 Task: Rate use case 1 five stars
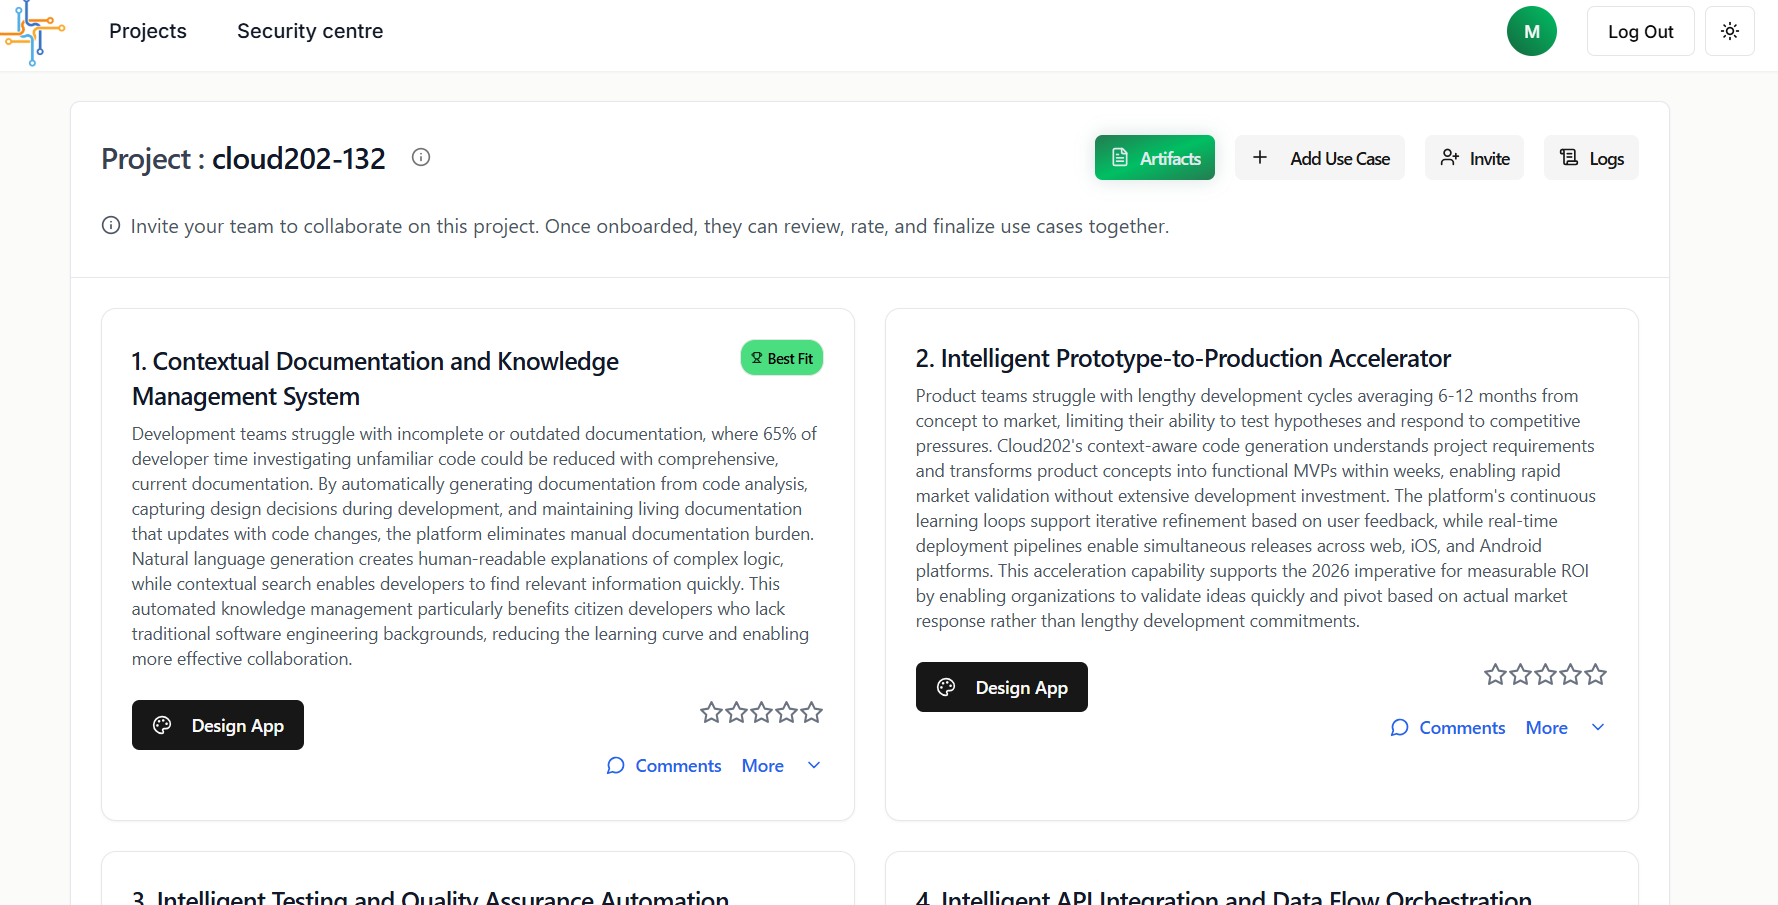[x=812, y=712]
